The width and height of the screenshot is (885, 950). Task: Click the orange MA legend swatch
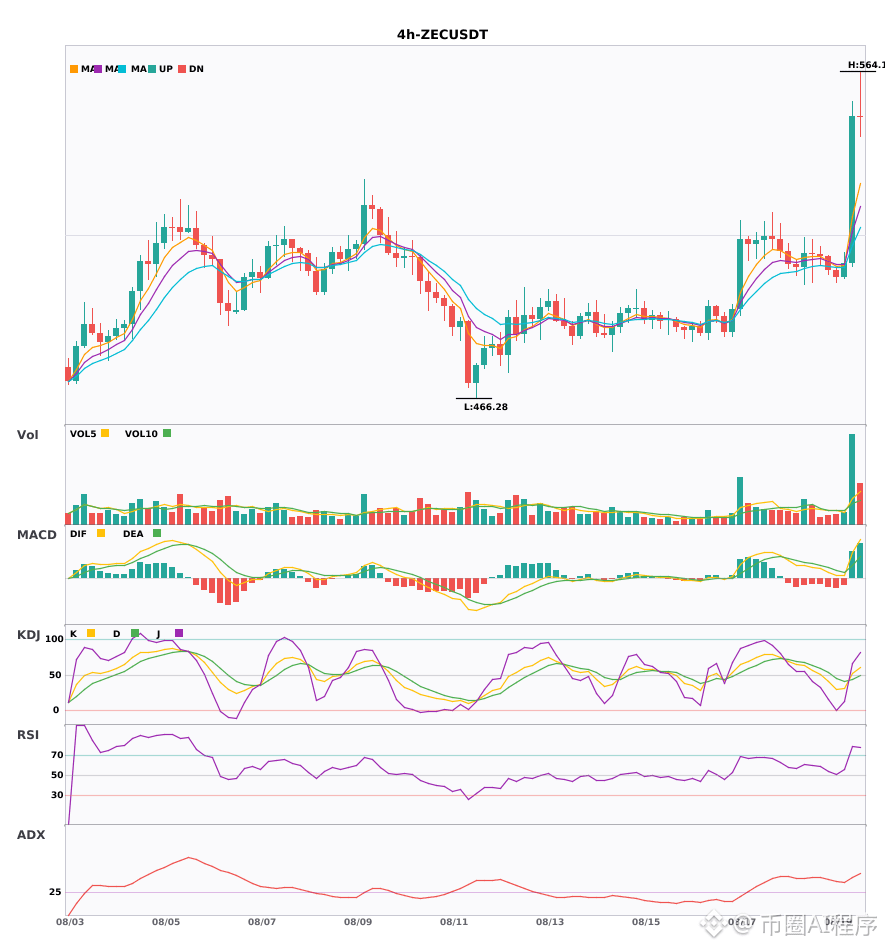tap(74, 69)
